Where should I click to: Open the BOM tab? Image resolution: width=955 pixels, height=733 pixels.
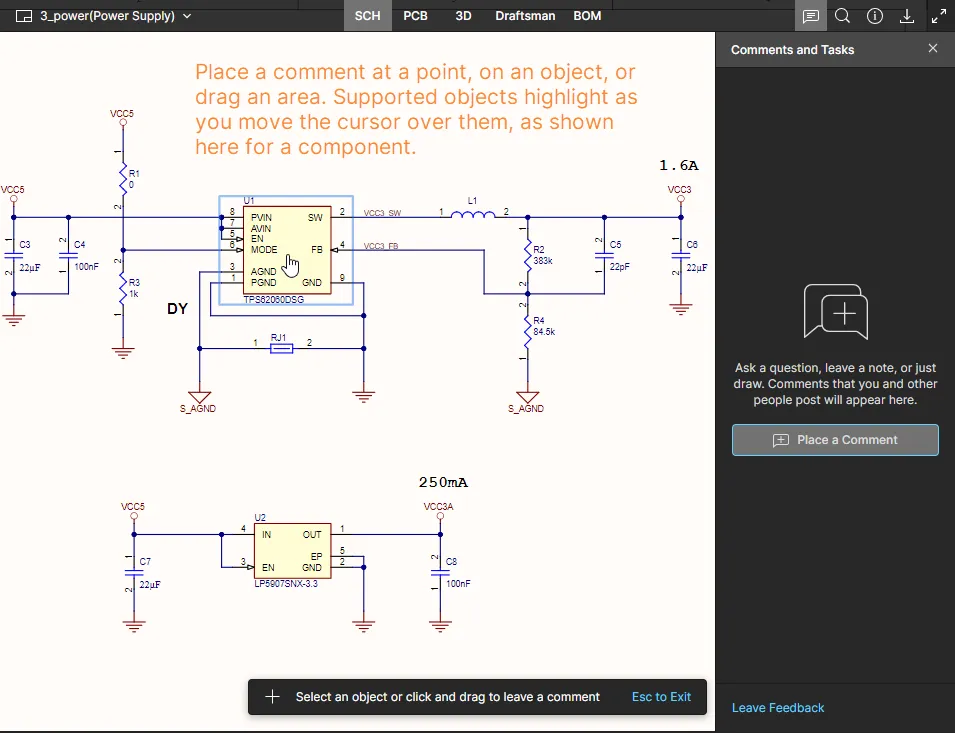(x=587, y=16)
